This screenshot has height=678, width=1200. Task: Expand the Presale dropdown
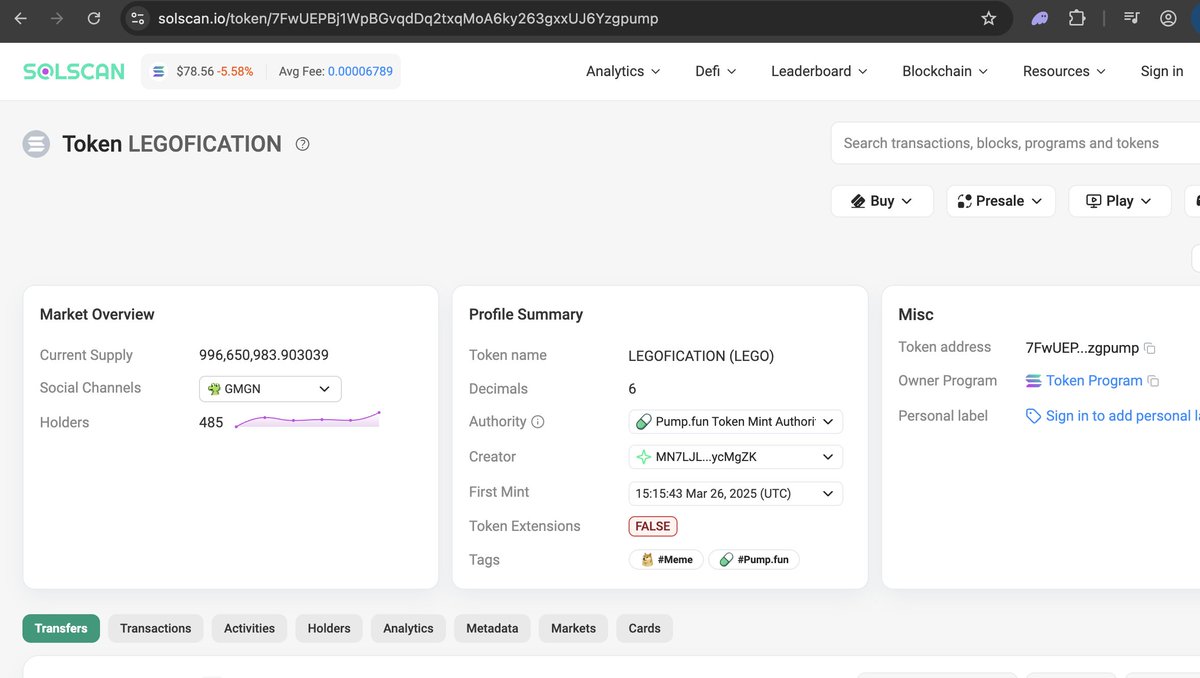(1000, 201)
